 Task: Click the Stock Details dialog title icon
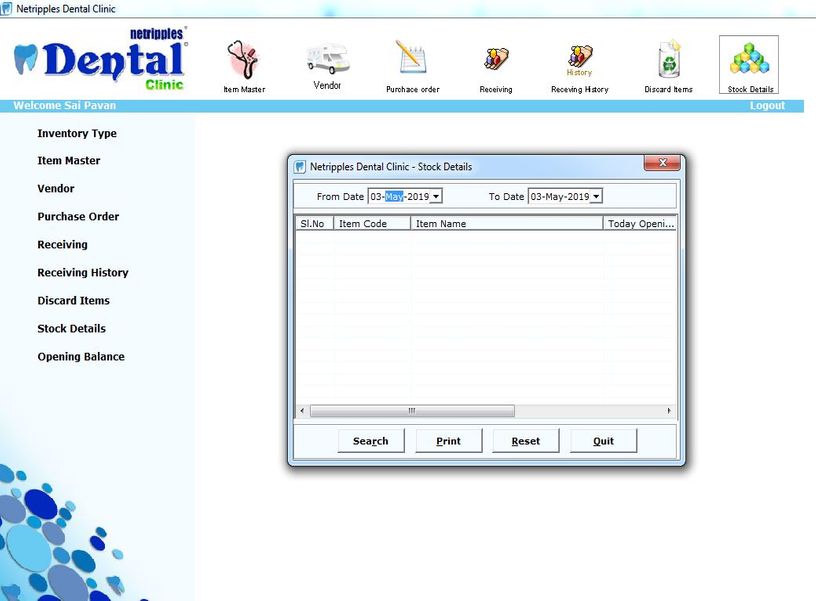300,167
